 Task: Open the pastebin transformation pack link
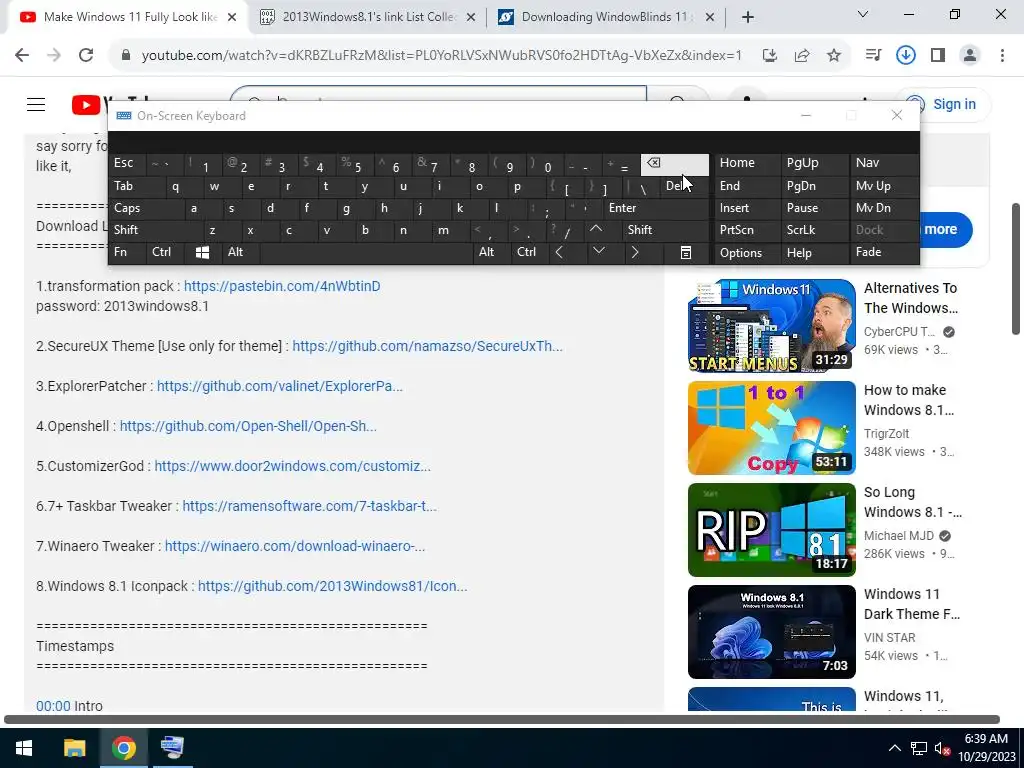click(x=282, y=286)
